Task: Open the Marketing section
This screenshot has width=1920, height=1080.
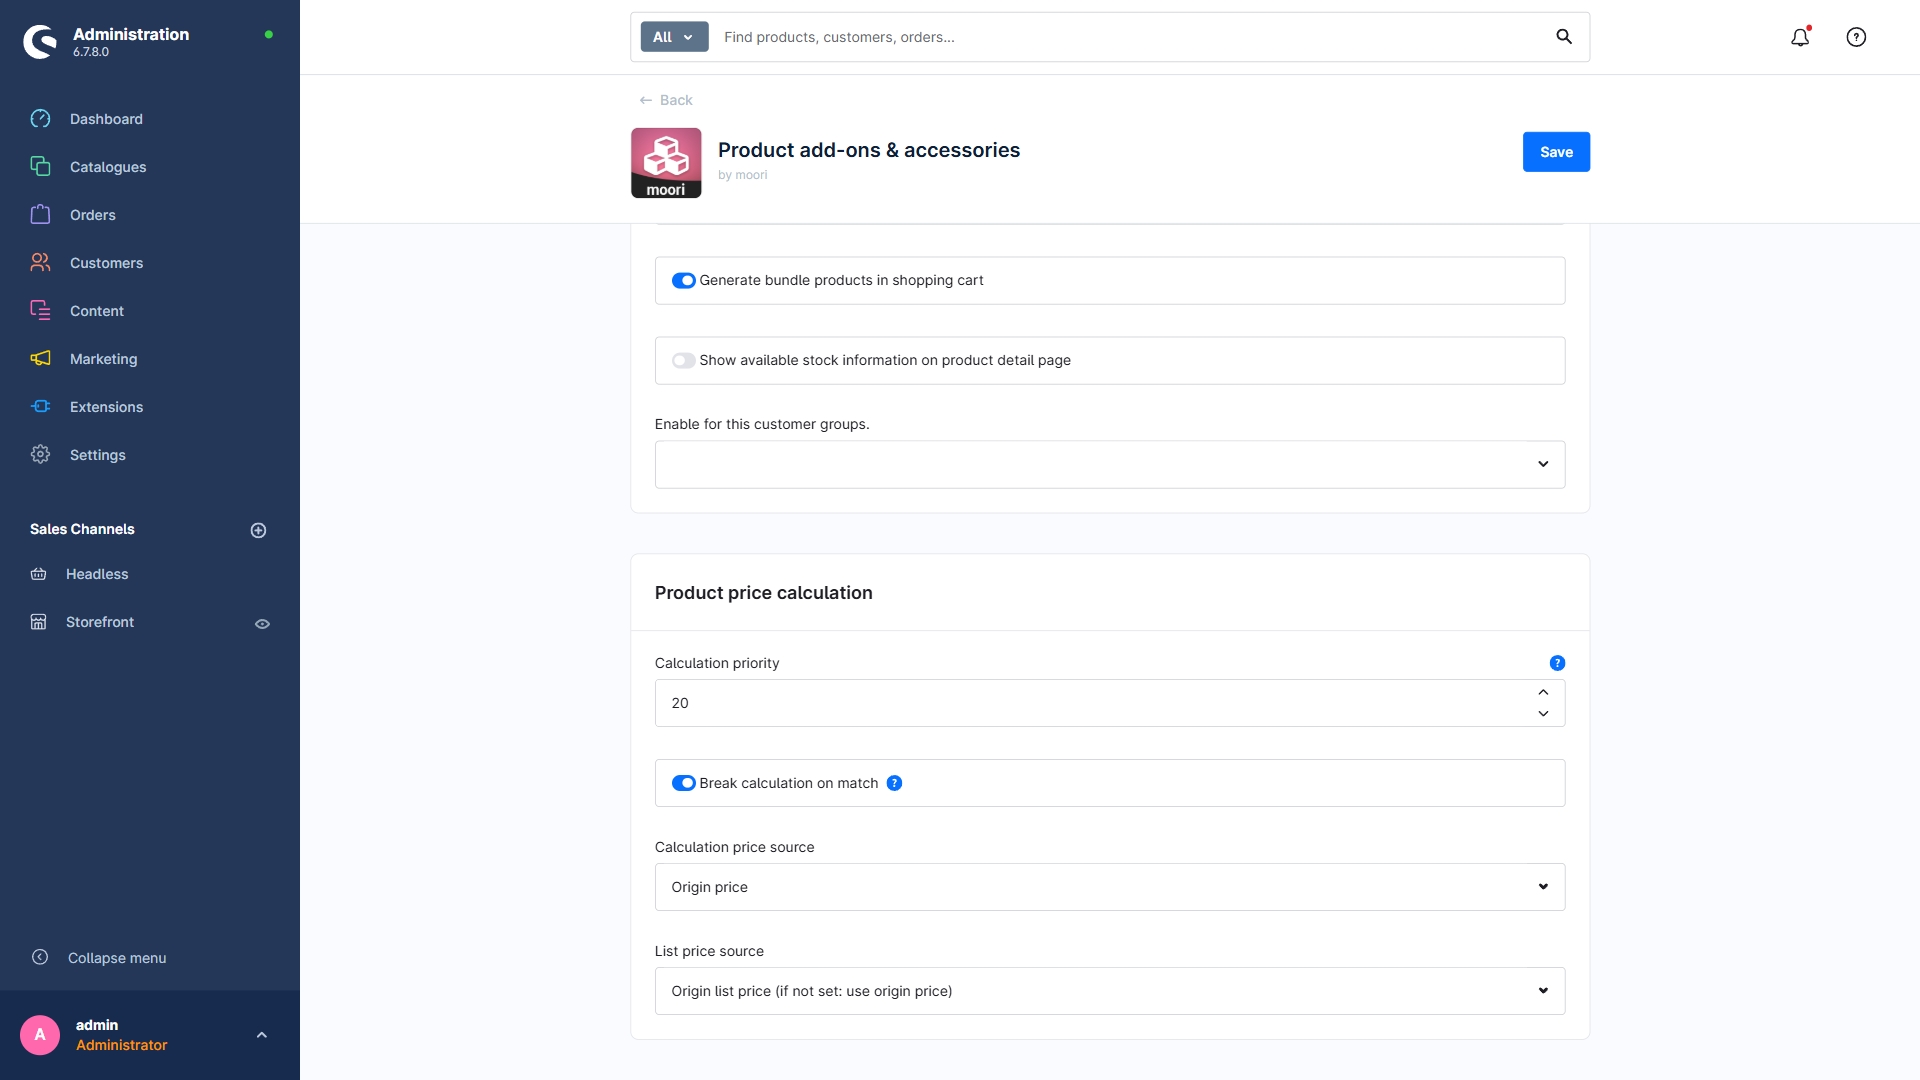Action: coord(103,358)
